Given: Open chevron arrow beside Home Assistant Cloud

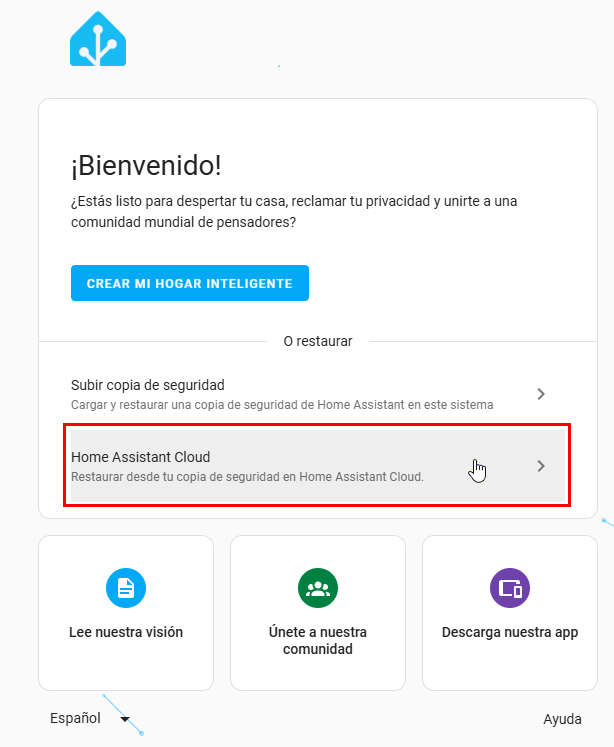Looking at the screenshot, I should pyautogui.click(x=541, y=466).
